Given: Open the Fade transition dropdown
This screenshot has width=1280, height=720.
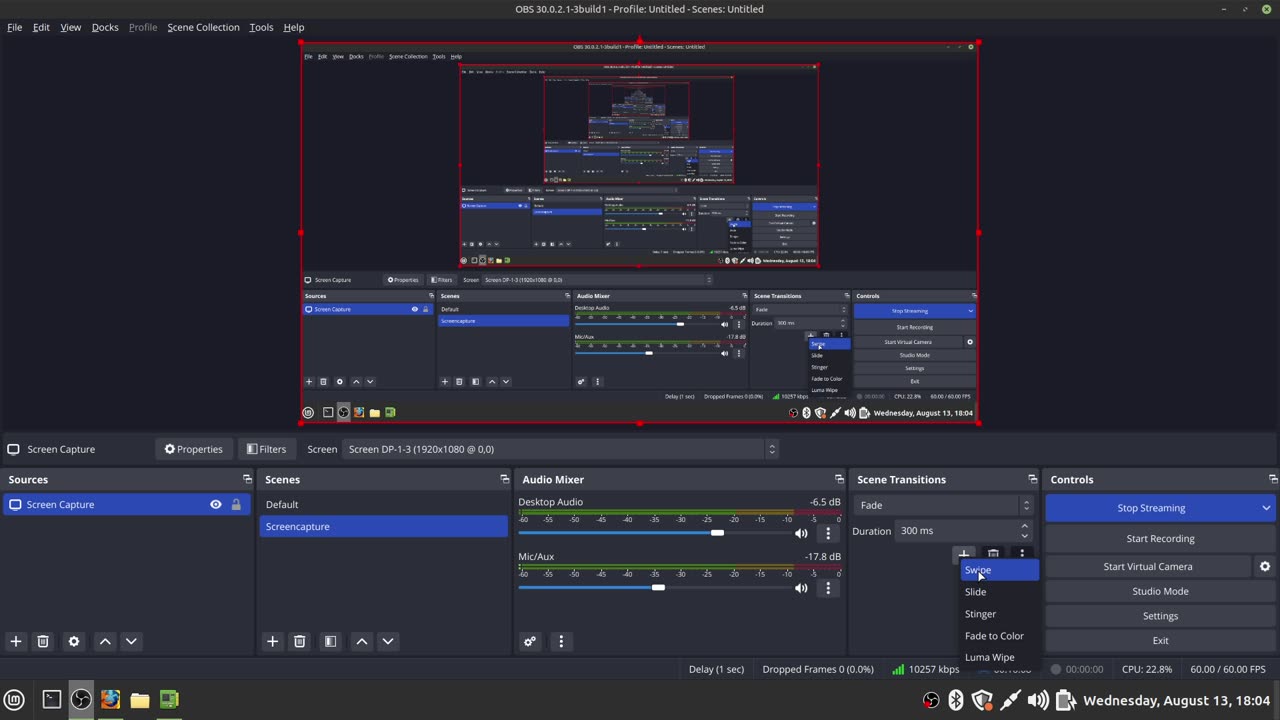Looking at the screenshot, I should tap(944, 505).
